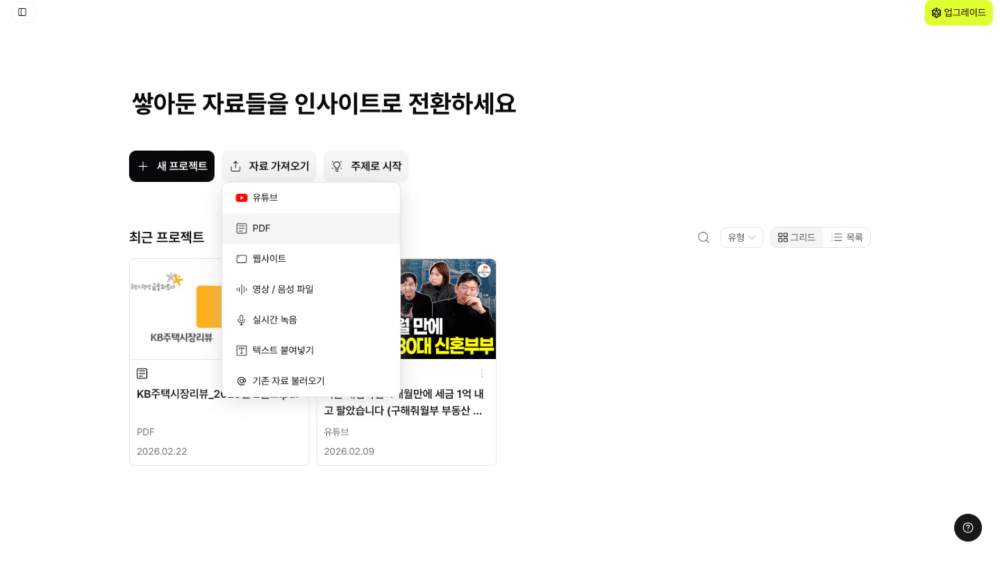Expand the 유형 filter dropdown
This screenshot has height=565, width=1000.
click(x=742, y=237)
